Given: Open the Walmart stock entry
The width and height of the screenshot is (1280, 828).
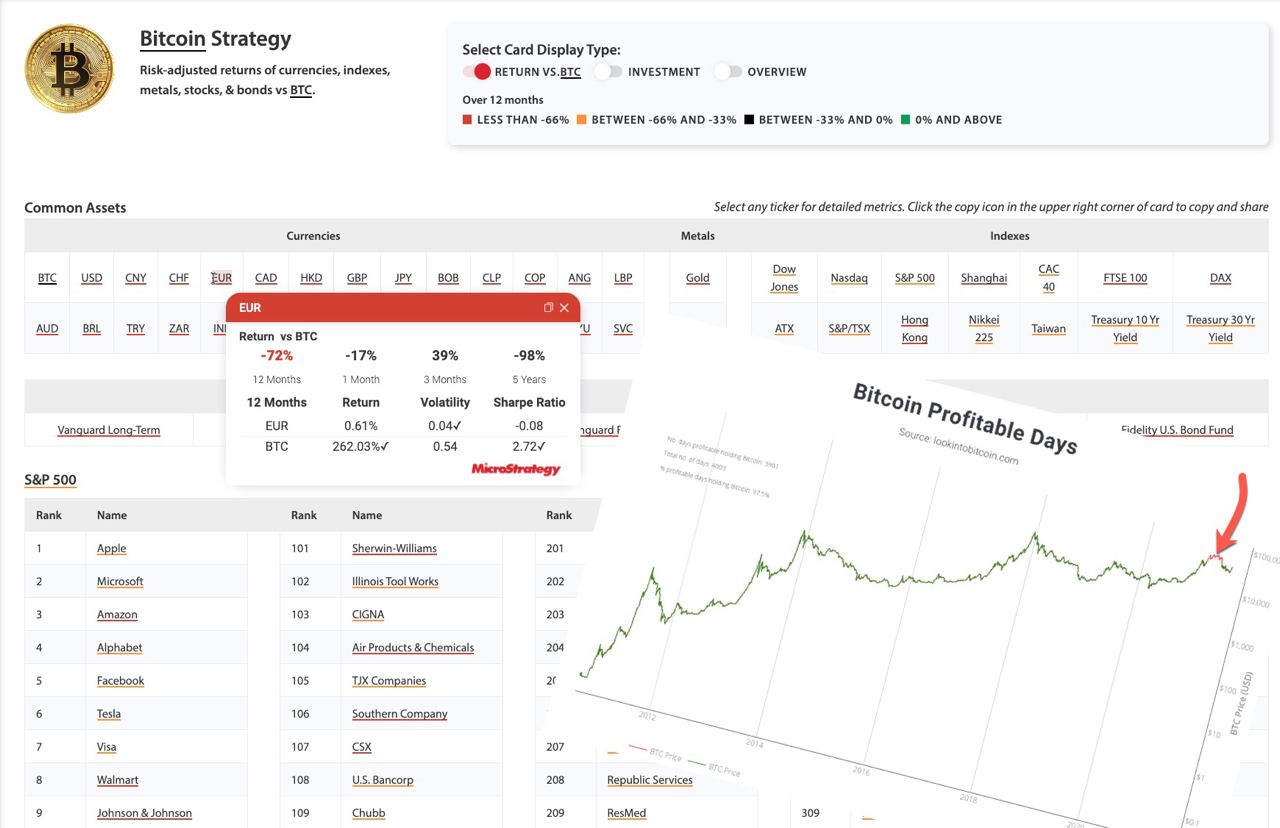Looking at the screenshot, I should pyautogui.click(x=118, y=780).
